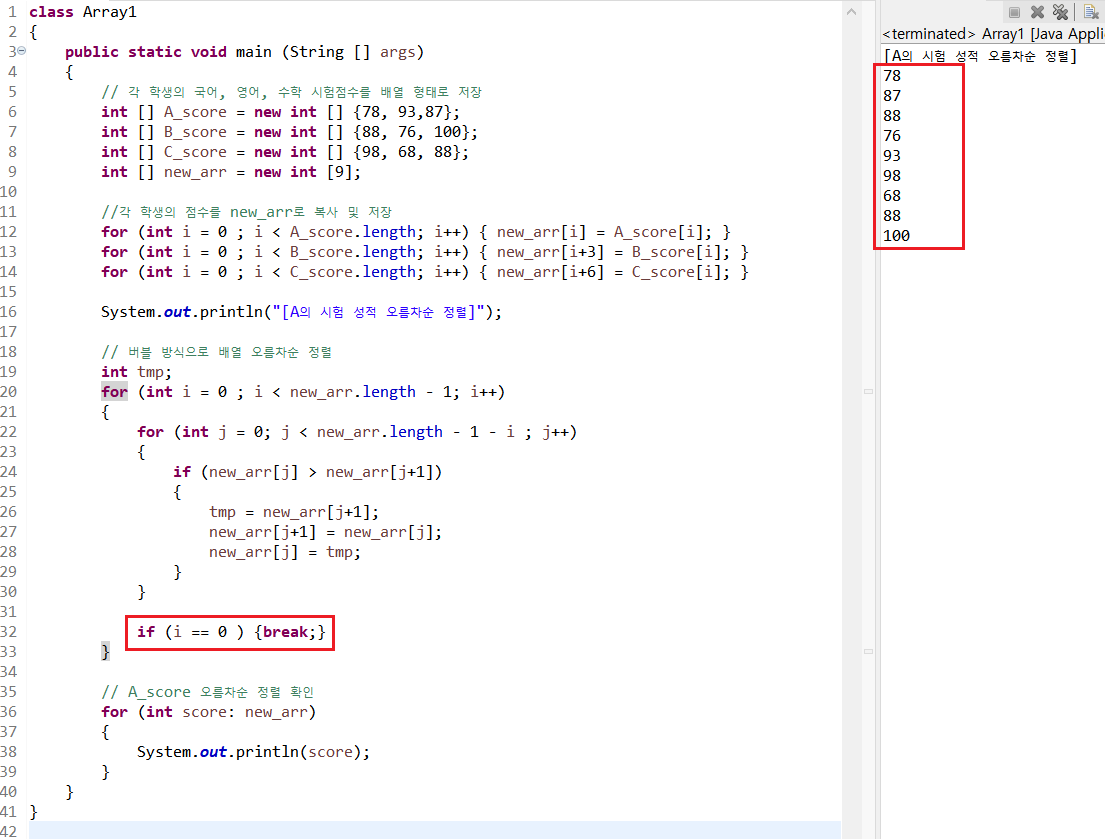Click the console output value 78
Image resolution: width=1105 pixels, height=839 pixels.
(891, 75)
